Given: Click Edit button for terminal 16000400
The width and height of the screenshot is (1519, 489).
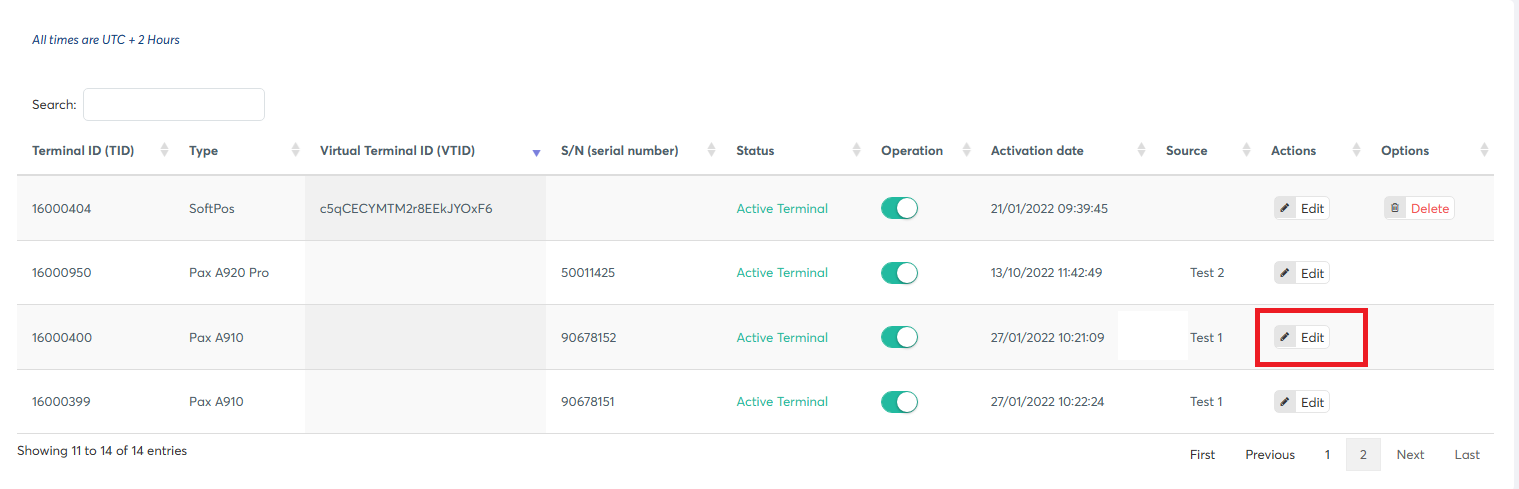Looking at the screenshot, I should (x=1302, y=338).
